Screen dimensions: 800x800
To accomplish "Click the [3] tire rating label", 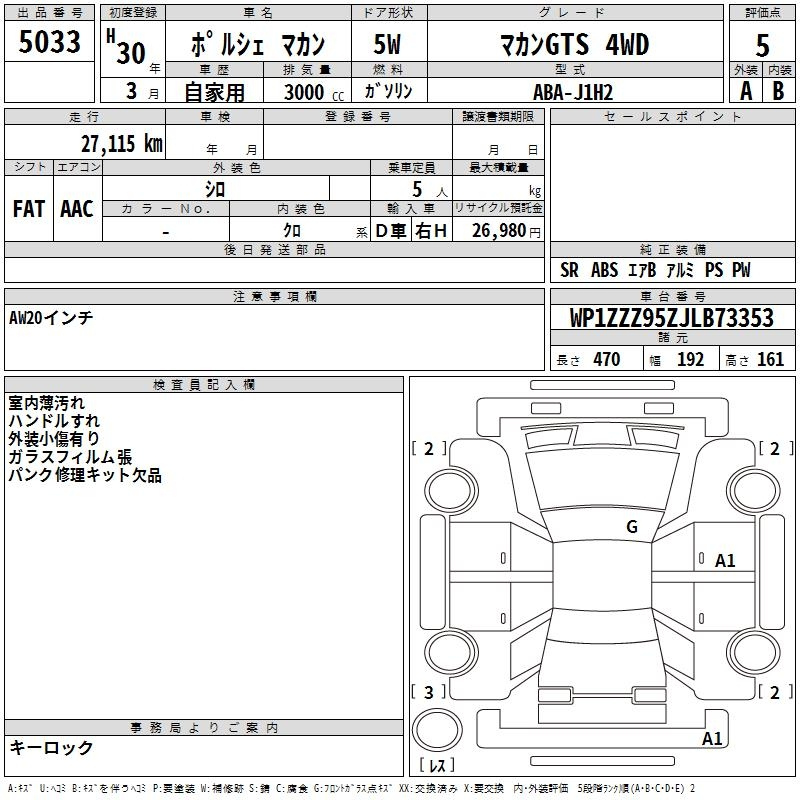I will click(x=429, y=692).
